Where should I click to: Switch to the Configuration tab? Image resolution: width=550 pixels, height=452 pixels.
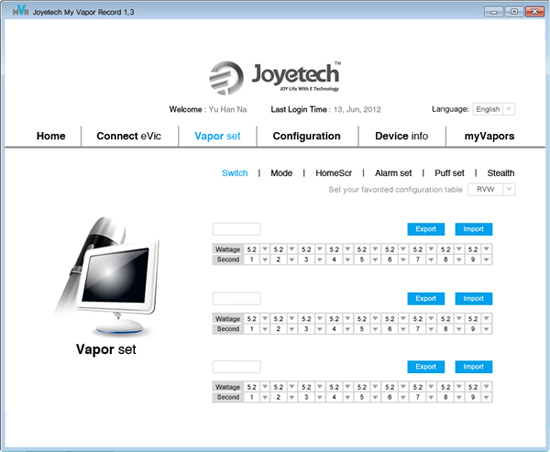click(x=307, y=136)
